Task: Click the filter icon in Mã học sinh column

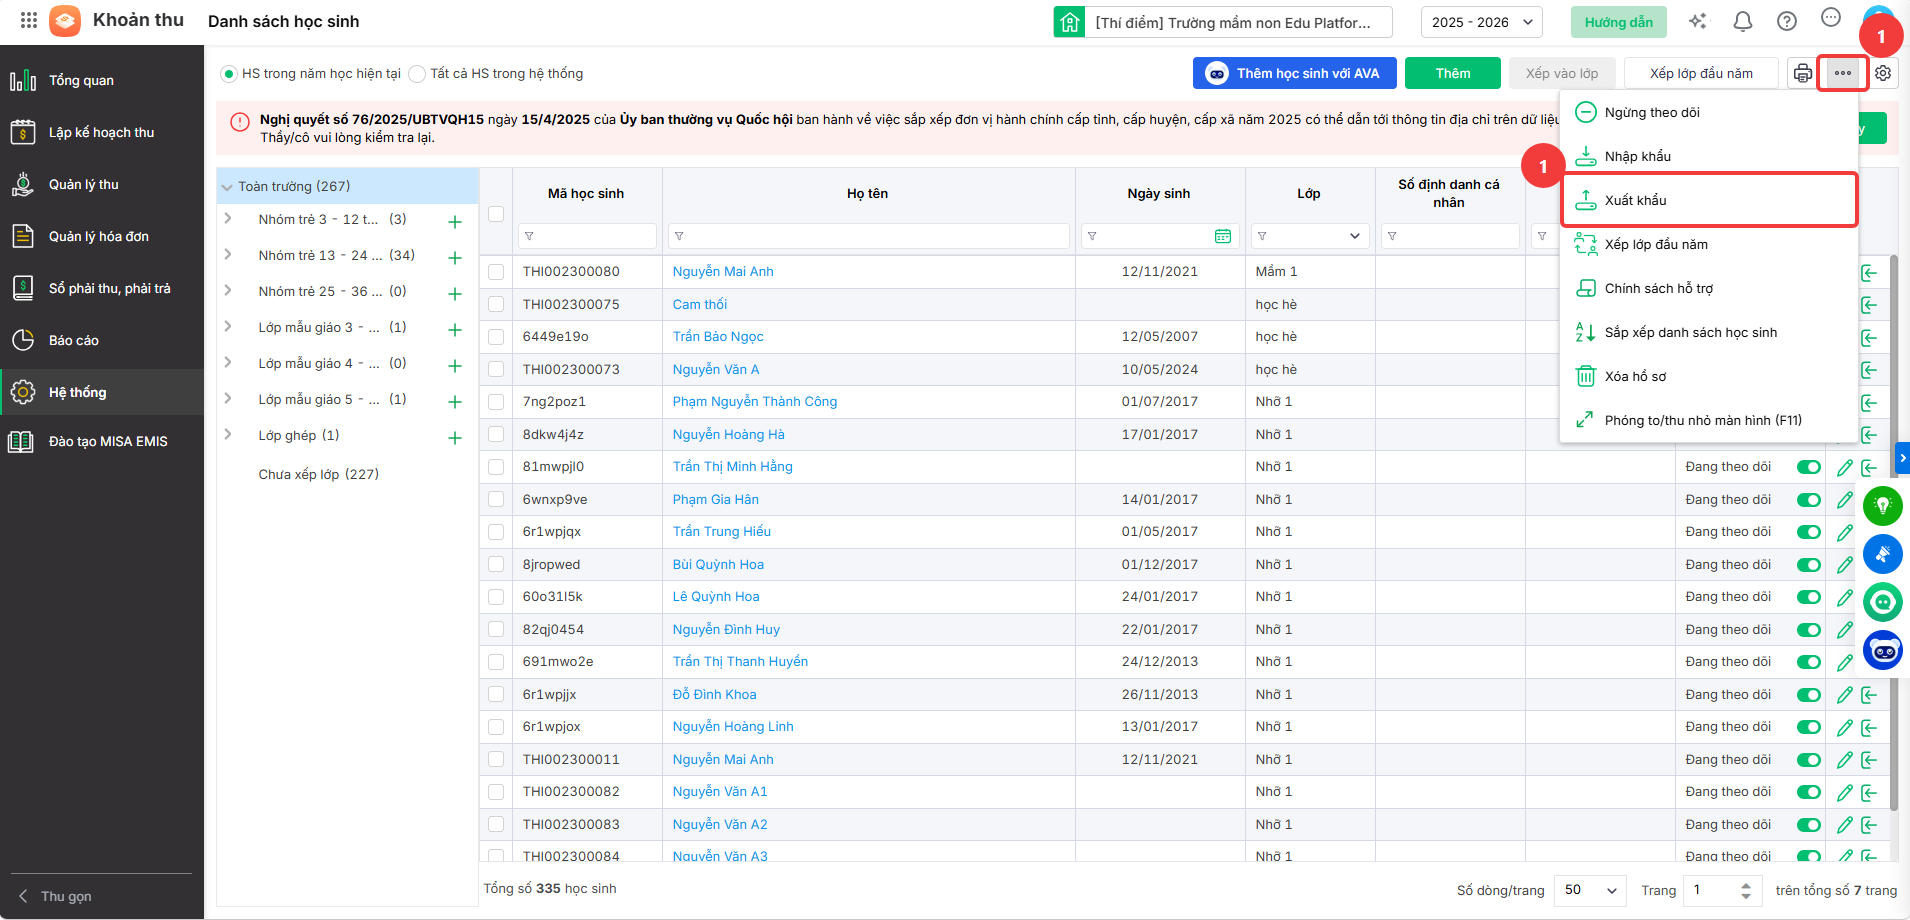Action: pyautogui.click(x=529, y=236)
